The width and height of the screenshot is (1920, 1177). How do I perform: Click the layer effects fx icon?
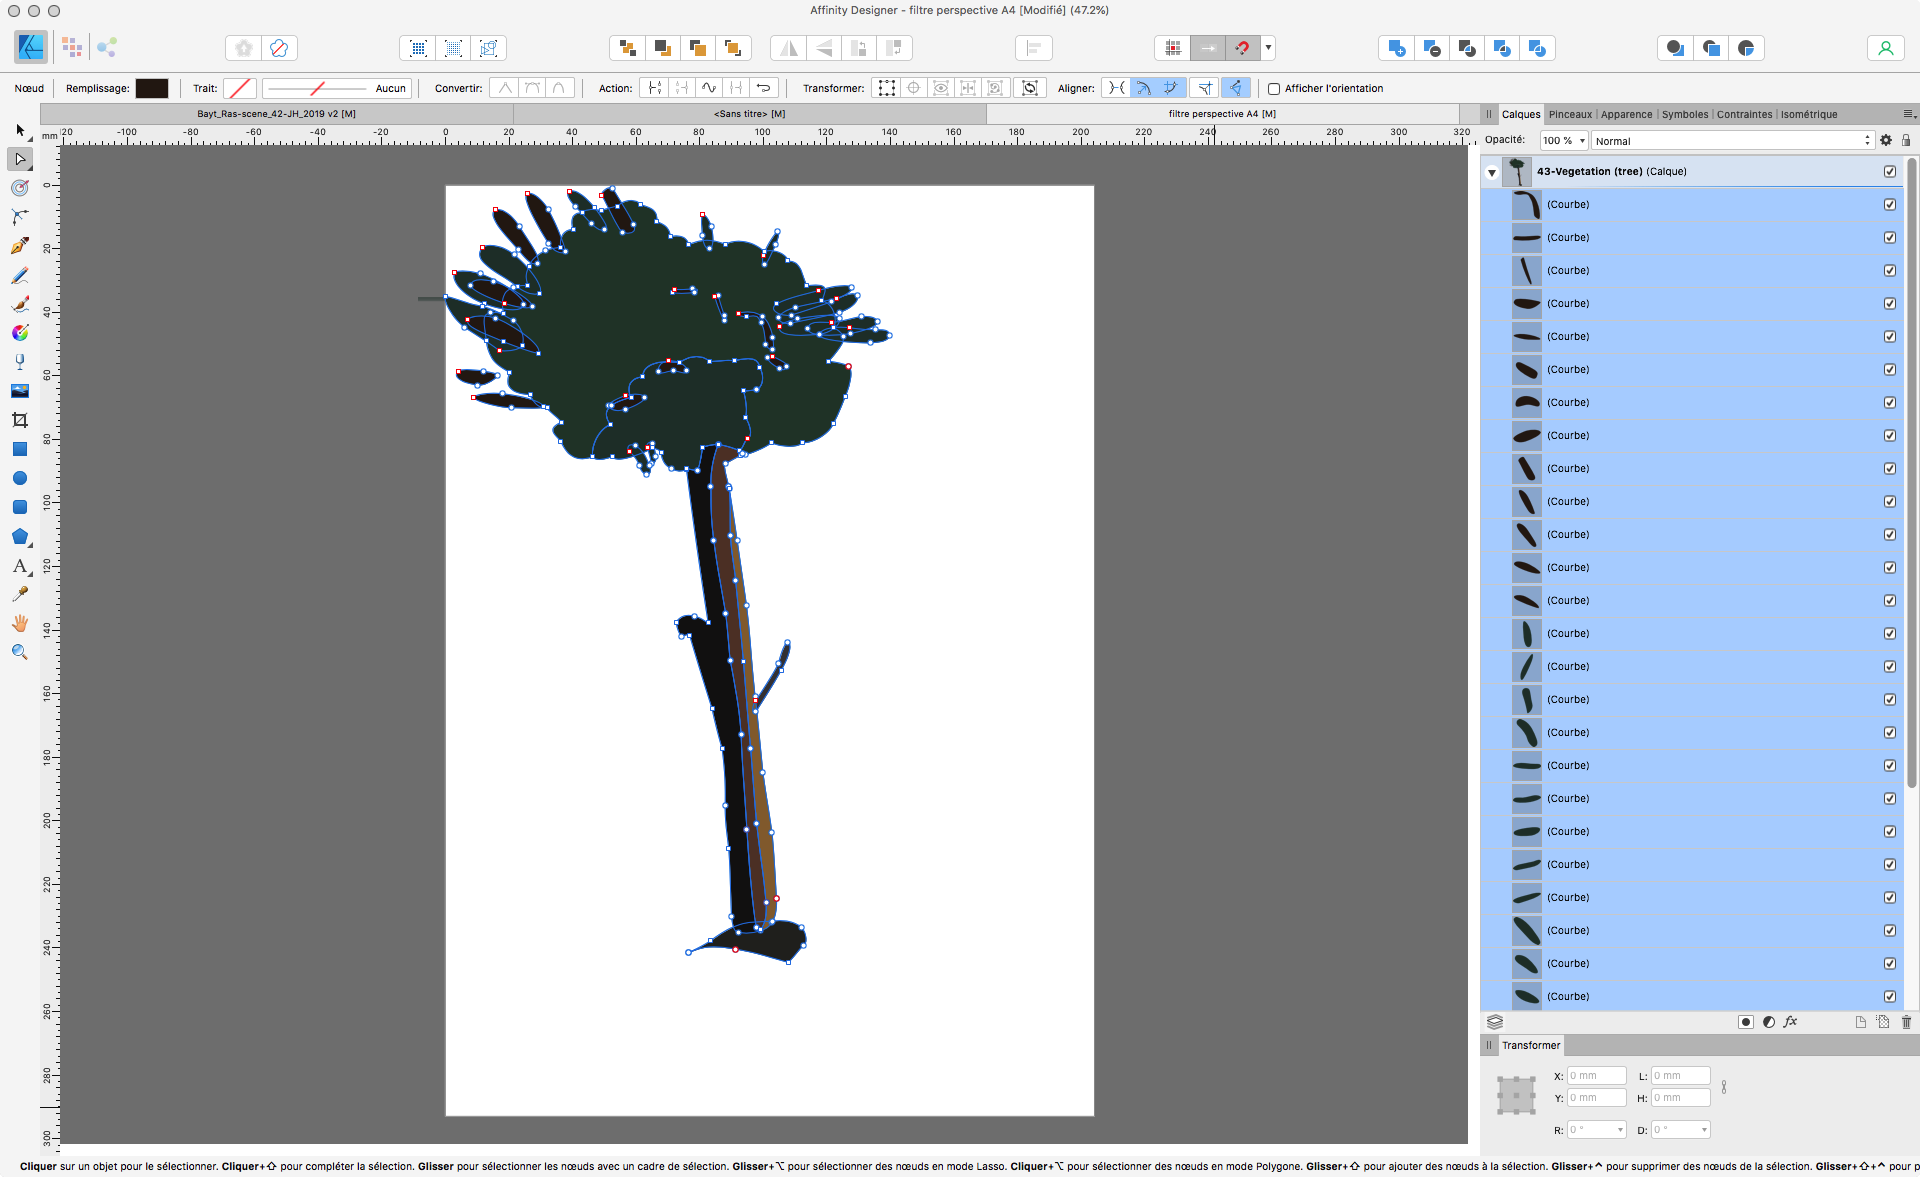click(x=1790, y=1022)
